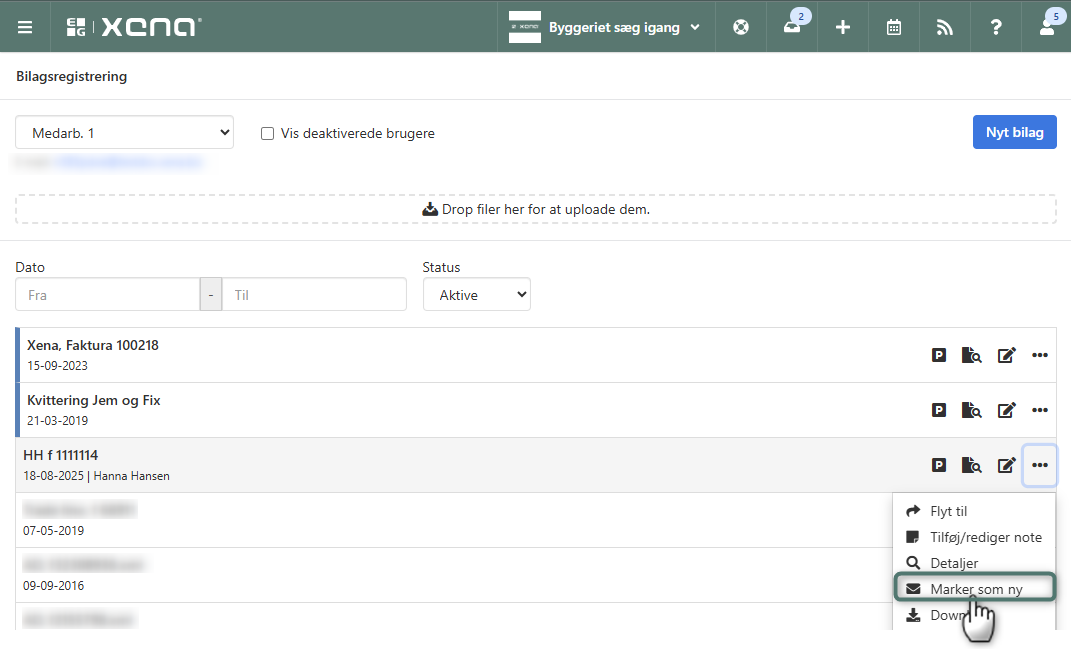Enable Vis deaktiverede brugere checkbox
Image resolution: width=1071 pixels, height=649 pixels.
pyautogui.click(x=268, y=133)
